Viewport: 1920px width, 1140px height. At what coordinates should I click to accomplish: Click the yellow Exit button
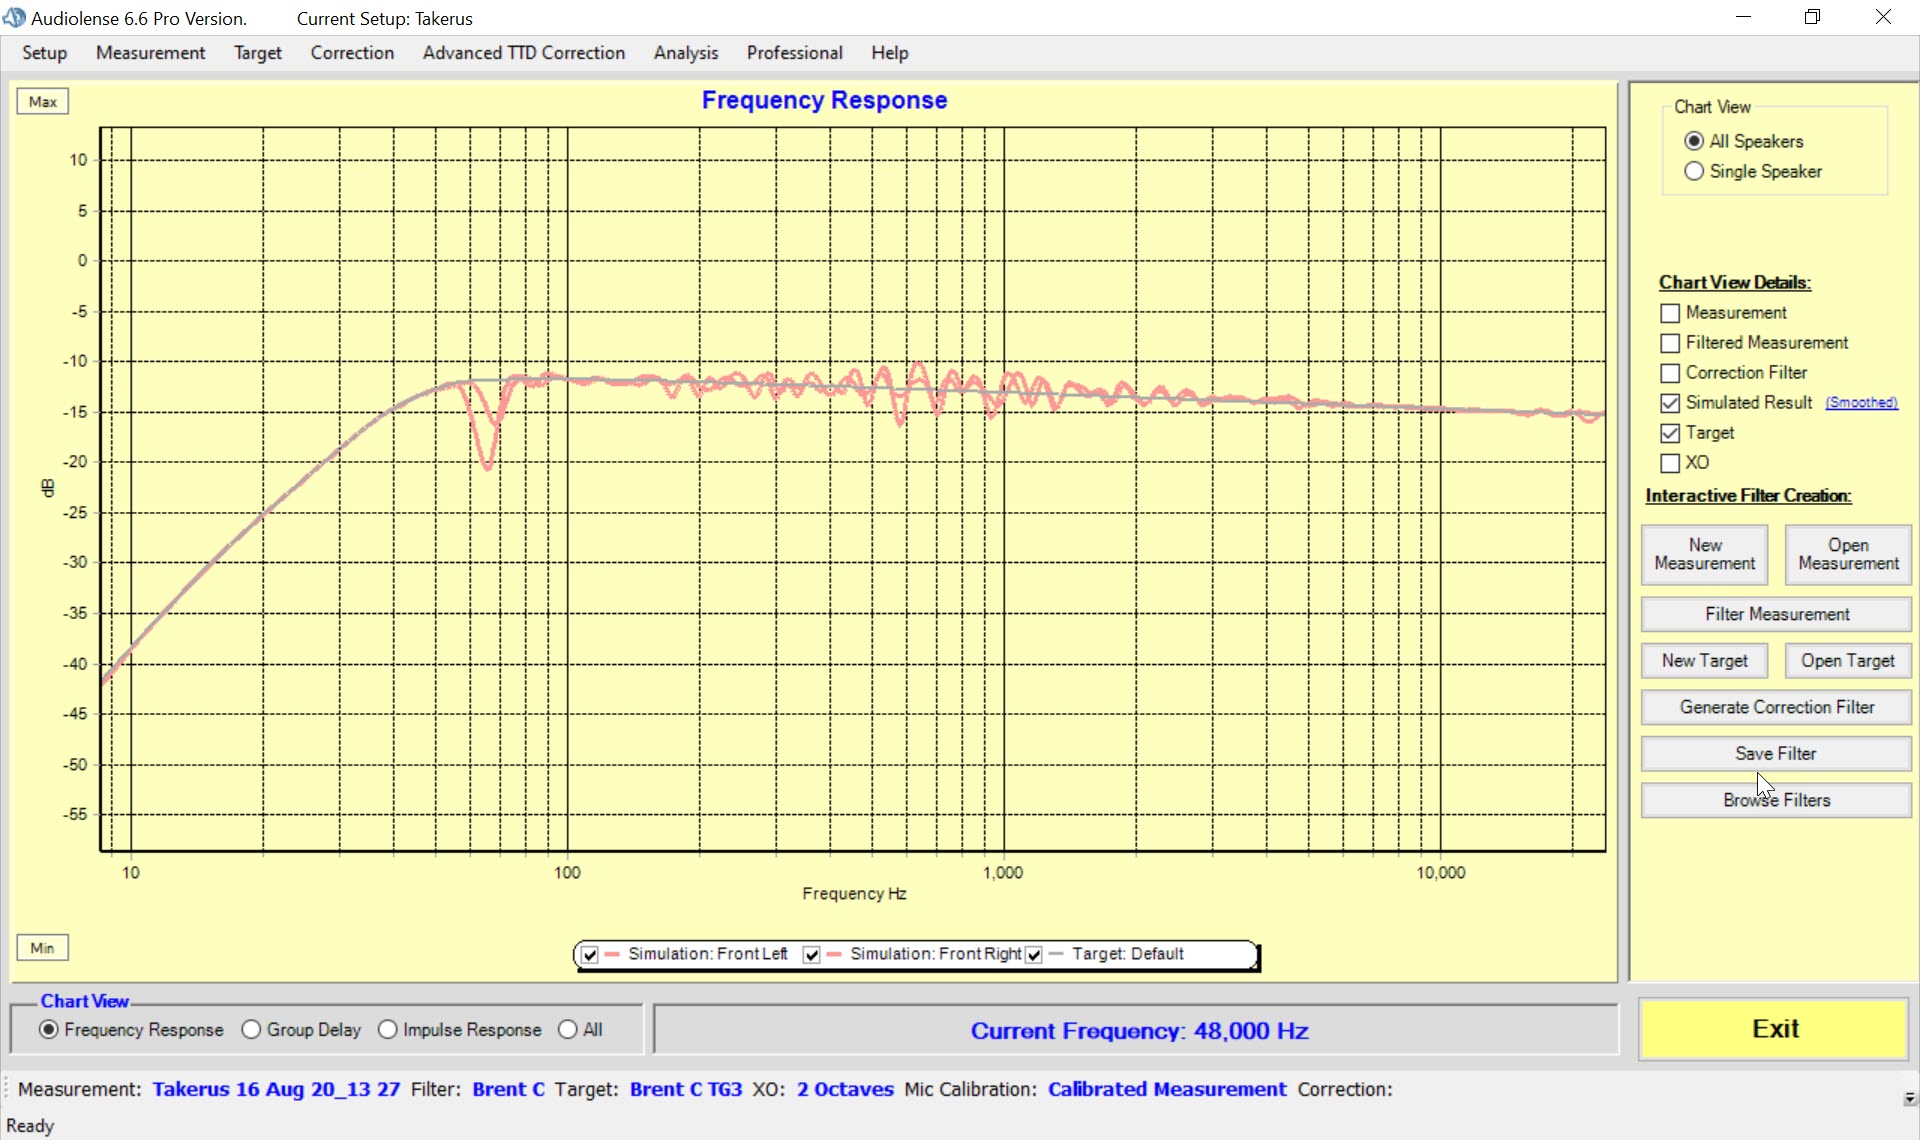tap(1774, 1029)
